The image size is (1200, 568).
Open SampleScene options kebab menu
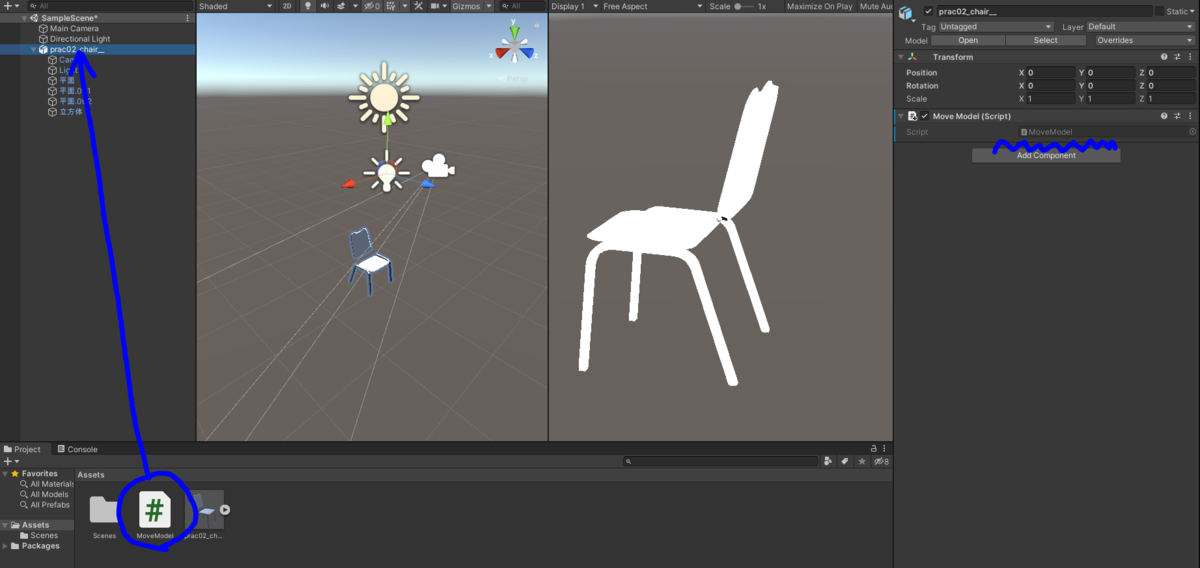tap(188, 18)
